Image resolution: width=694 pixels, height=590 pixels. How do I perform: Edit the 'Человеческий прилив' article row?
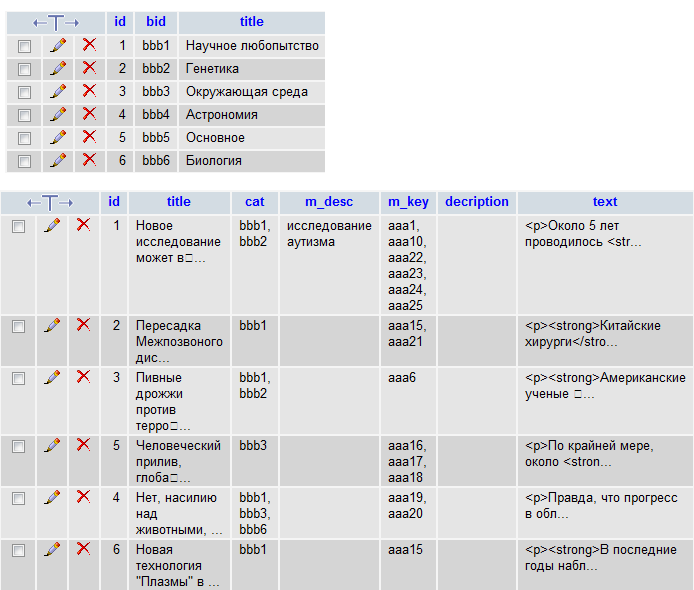[52, 446]
